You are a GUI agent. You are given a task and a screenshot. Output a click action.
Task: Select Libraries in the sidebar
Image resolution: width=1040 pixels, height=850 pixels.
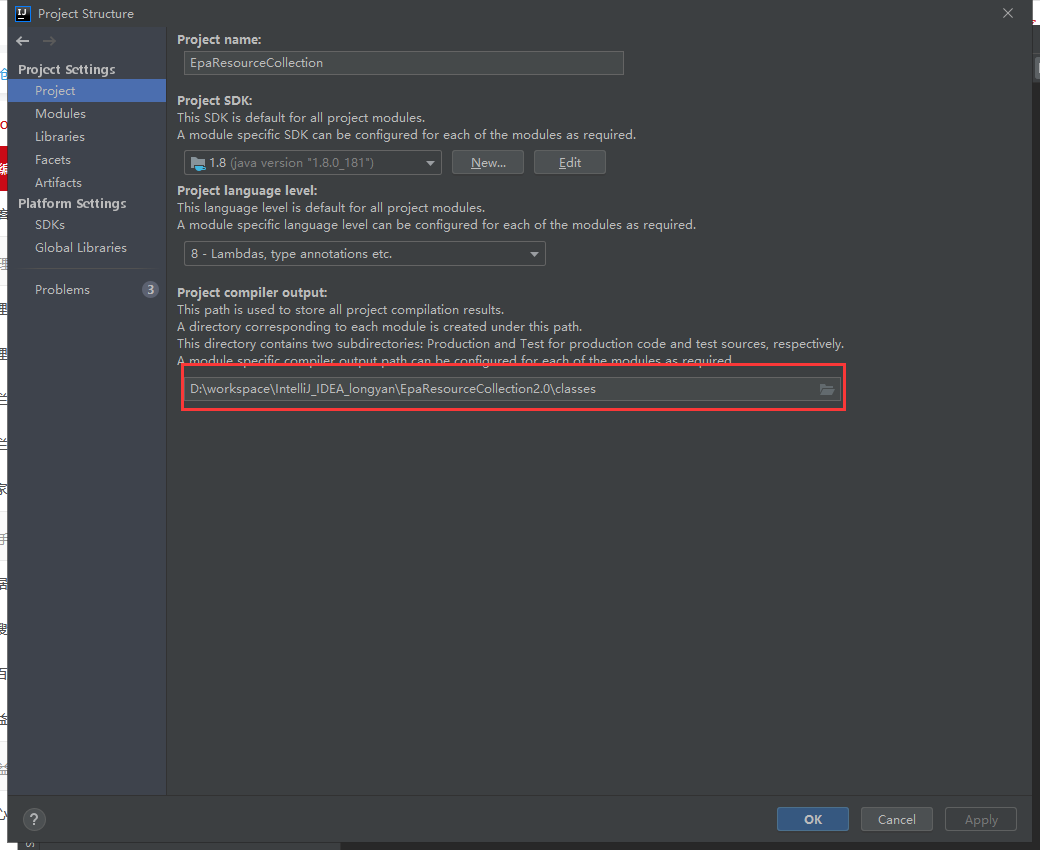[x=57, y=136]
